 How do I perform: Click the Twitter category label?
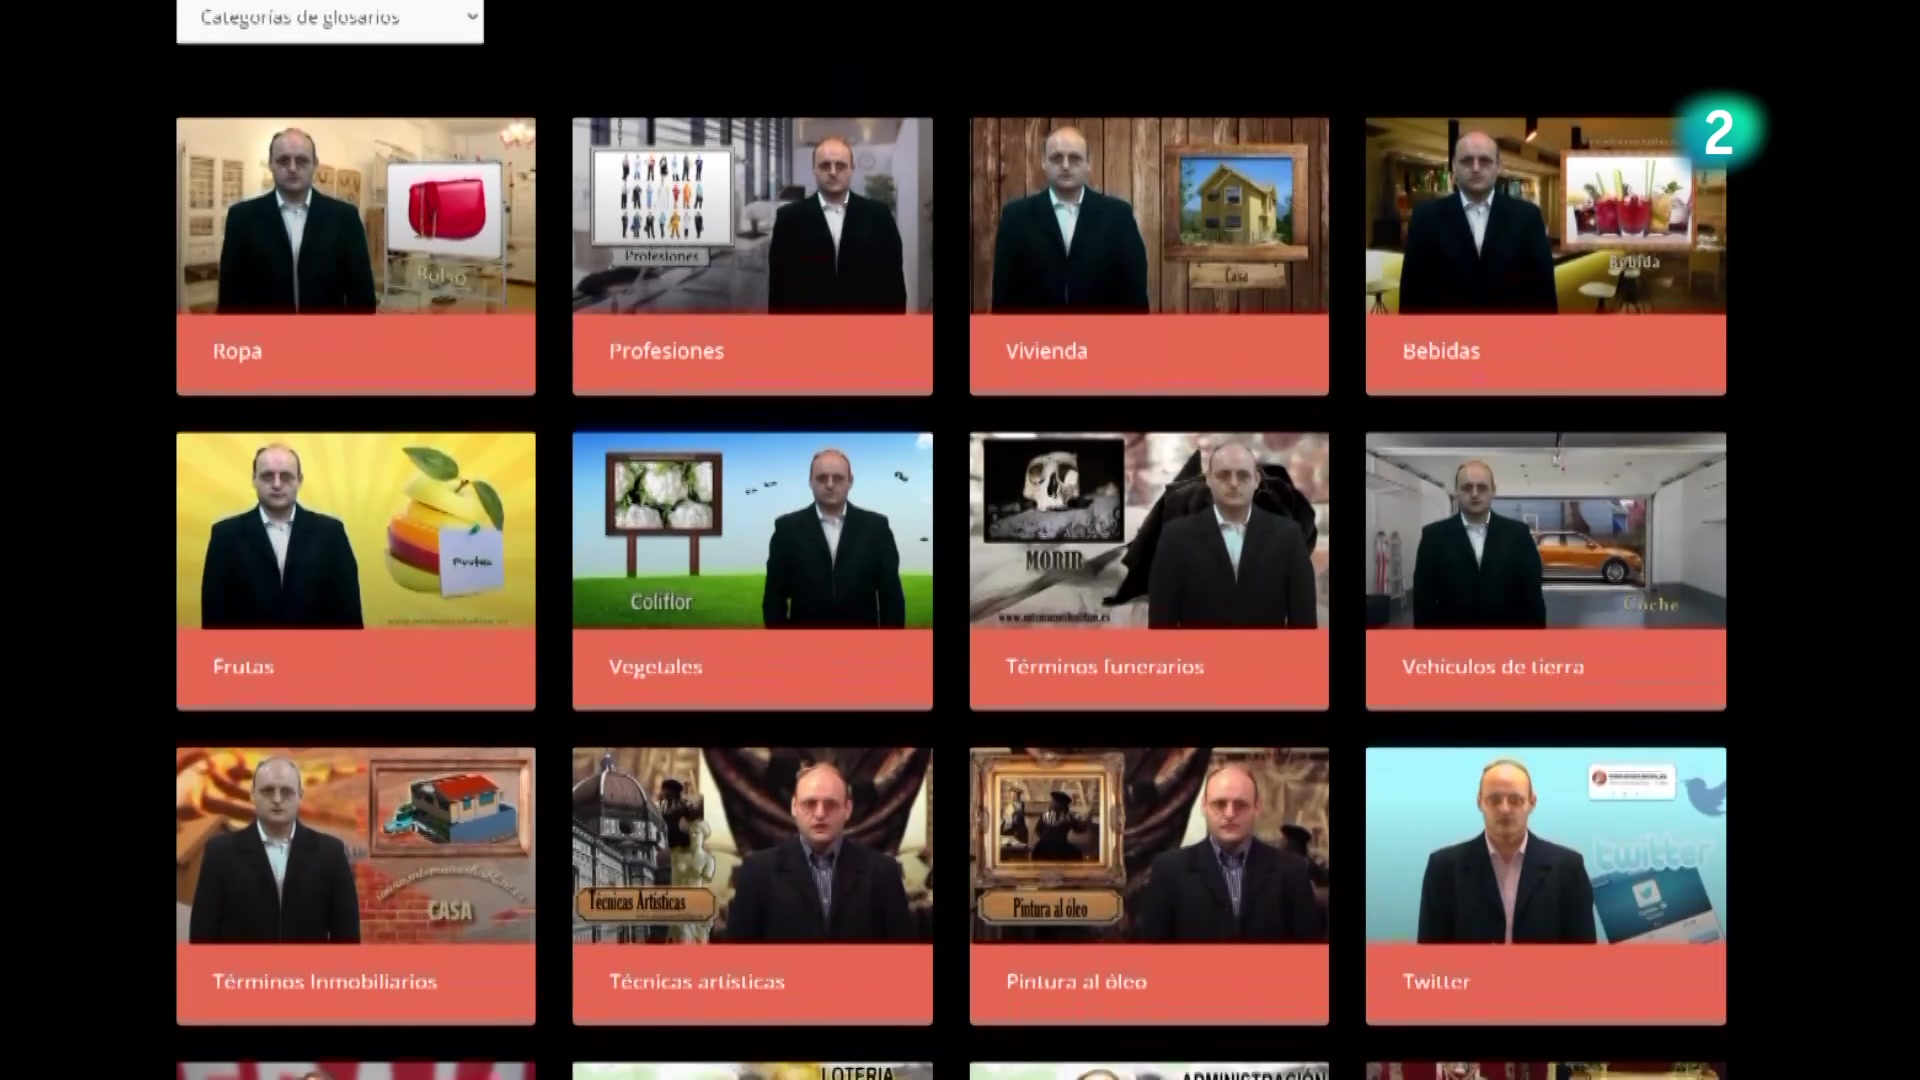tap(1436, 982)
